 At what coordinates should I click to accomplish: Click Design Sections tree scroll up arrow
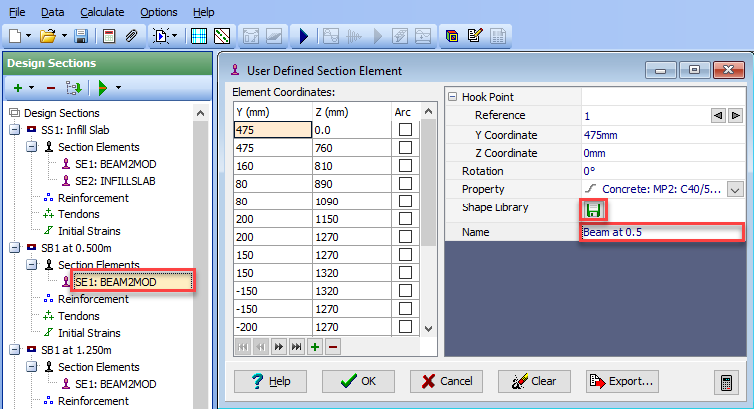201,113
